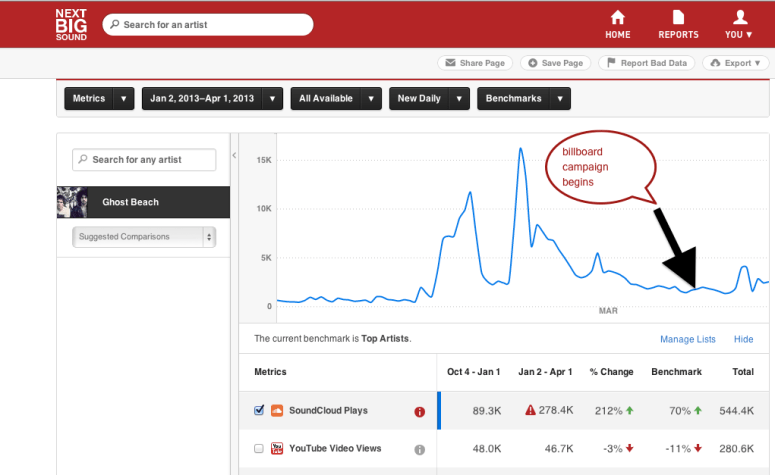The image size is (775, 475).
Task: Open the Benchmarks dropdown
Action: pos(524,99)
